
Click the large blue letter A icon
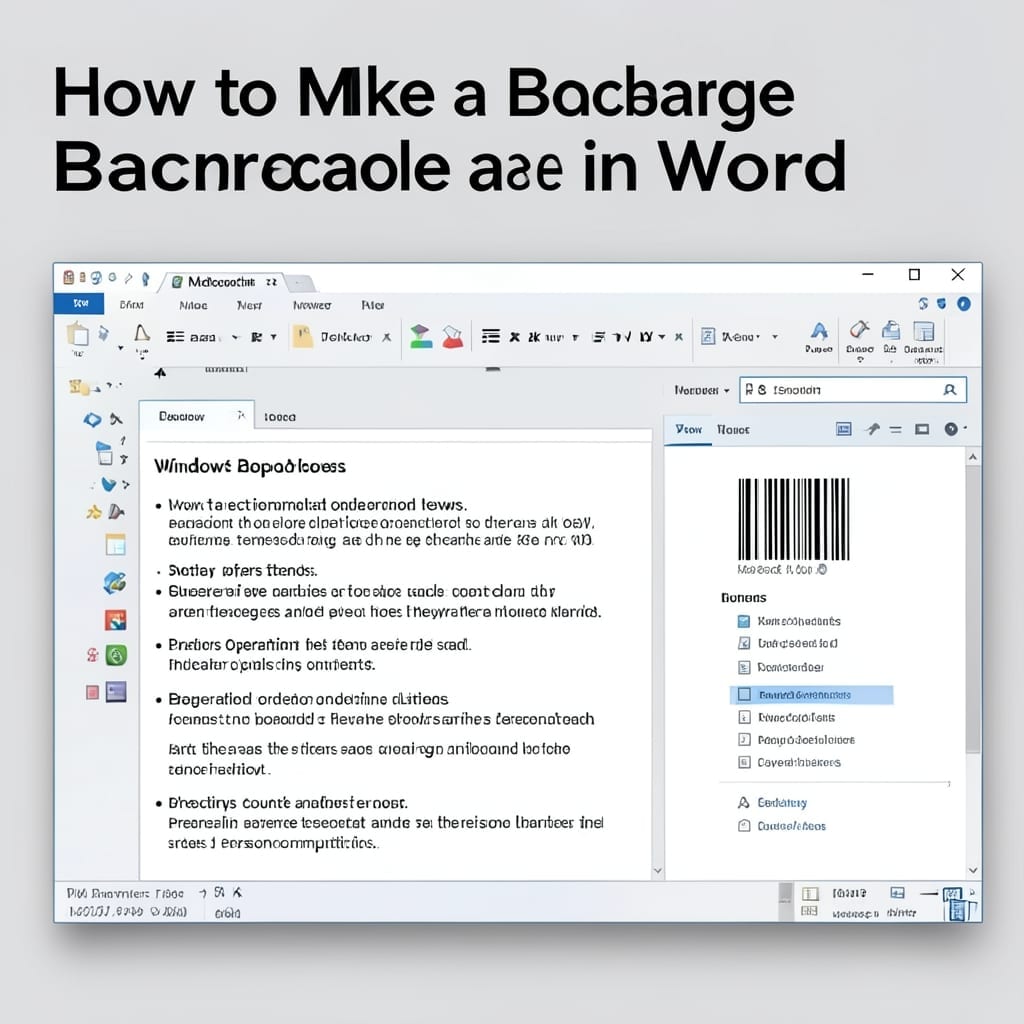click(819, 331)
